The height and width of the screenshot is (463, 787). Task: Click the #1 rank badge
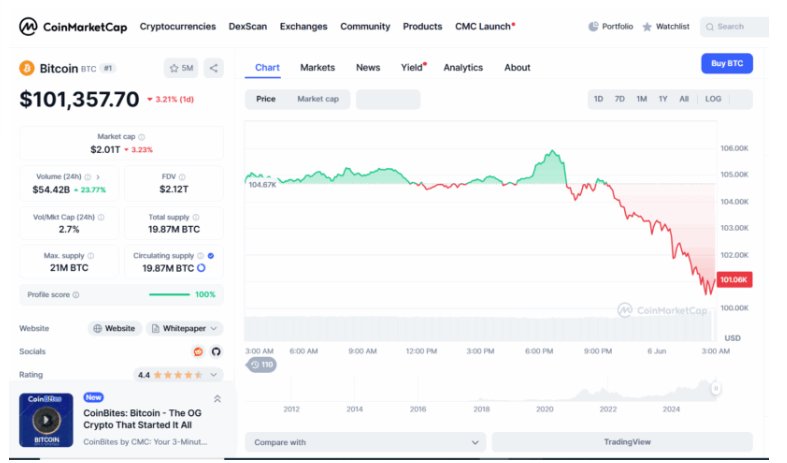click(x=107, y=68)
